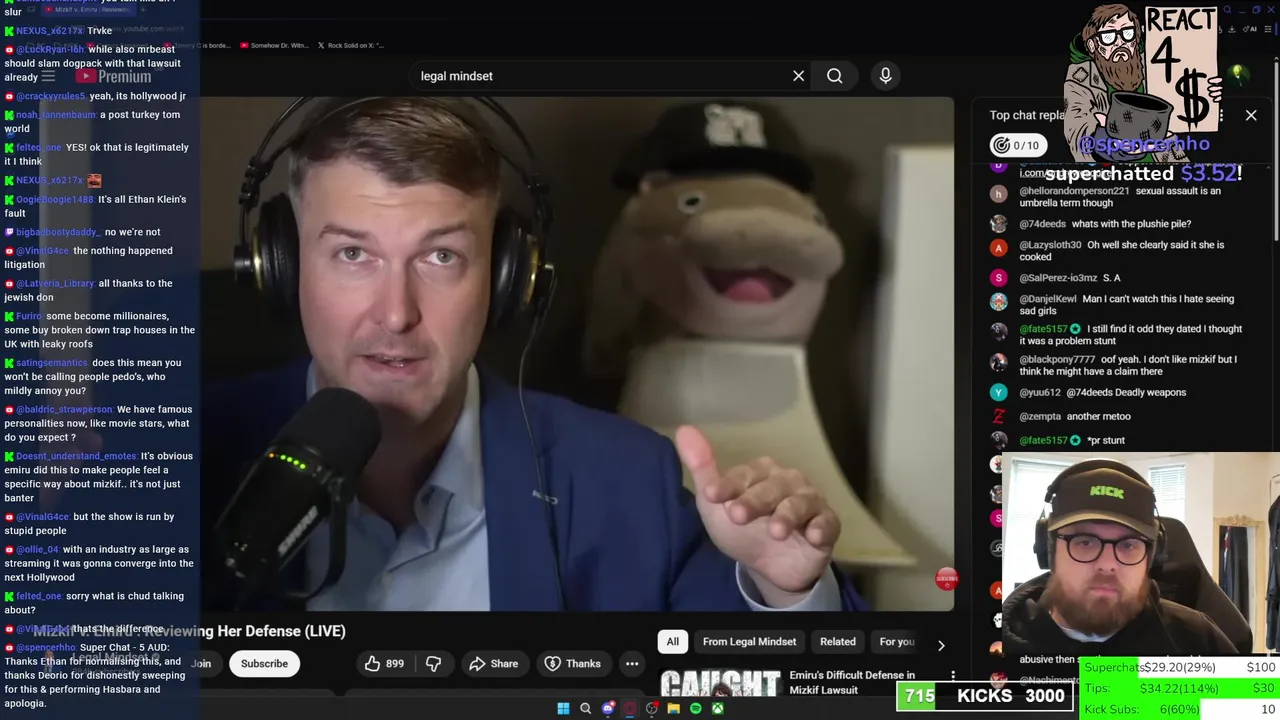Screen dimensions: 1280x720
Task: Click the first @fate5157 message 'I still find it odd'
Action: point(1130,335)
